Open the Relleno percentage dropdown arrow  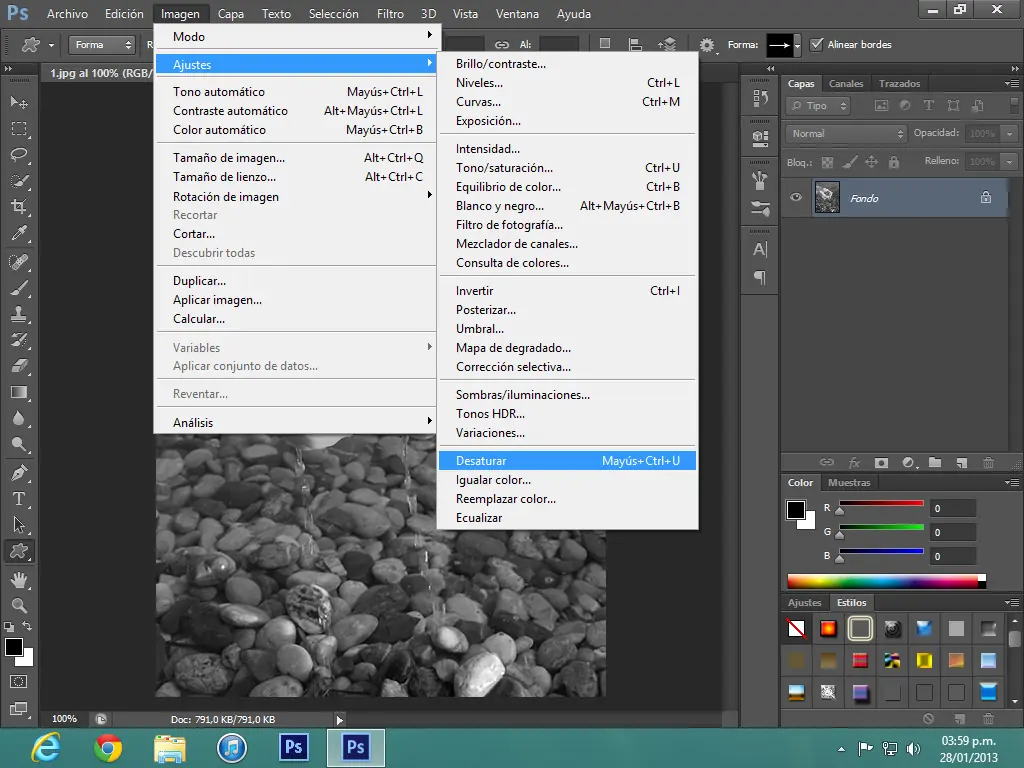point(1010,161)
